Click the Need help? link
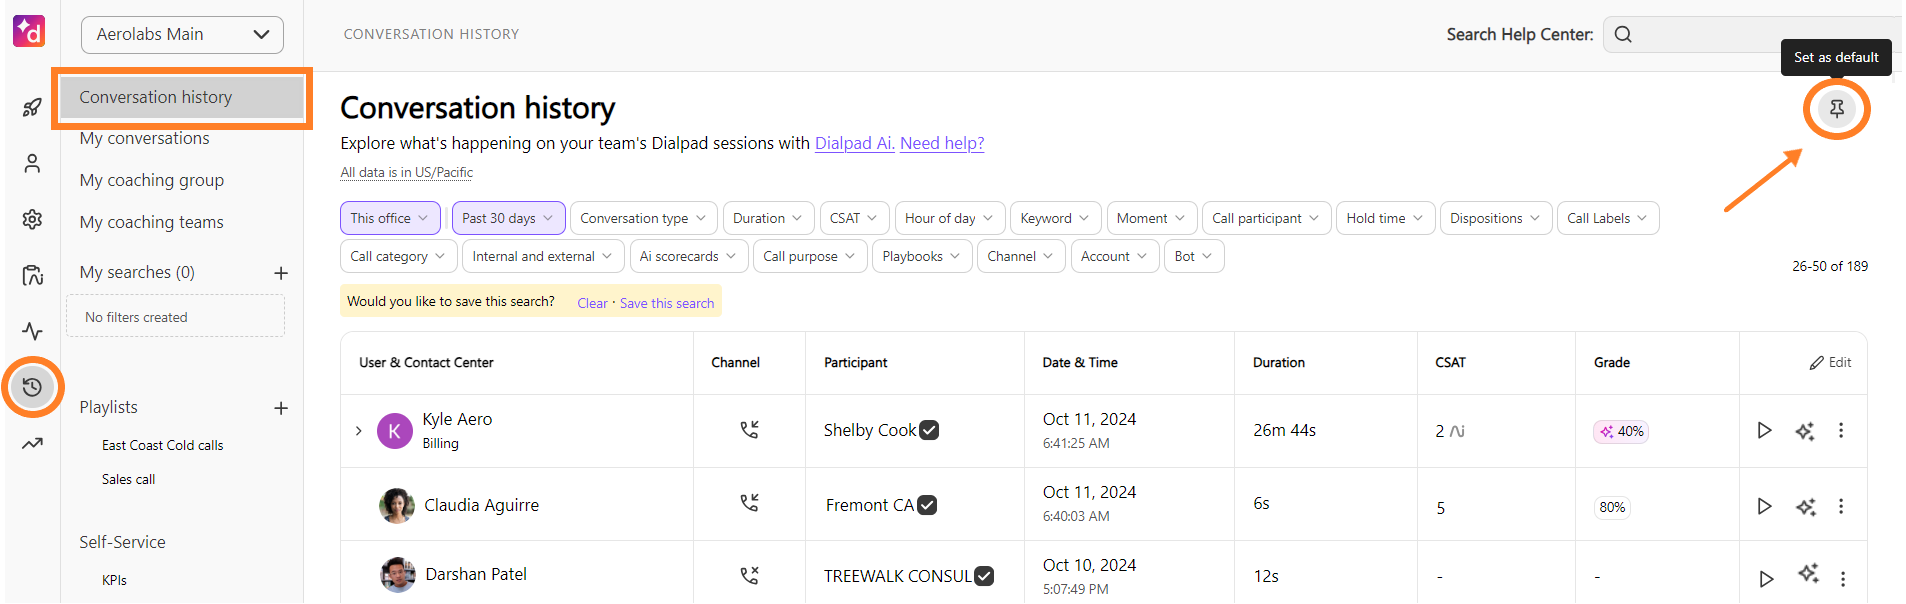1906x604 pixels. 942,143
